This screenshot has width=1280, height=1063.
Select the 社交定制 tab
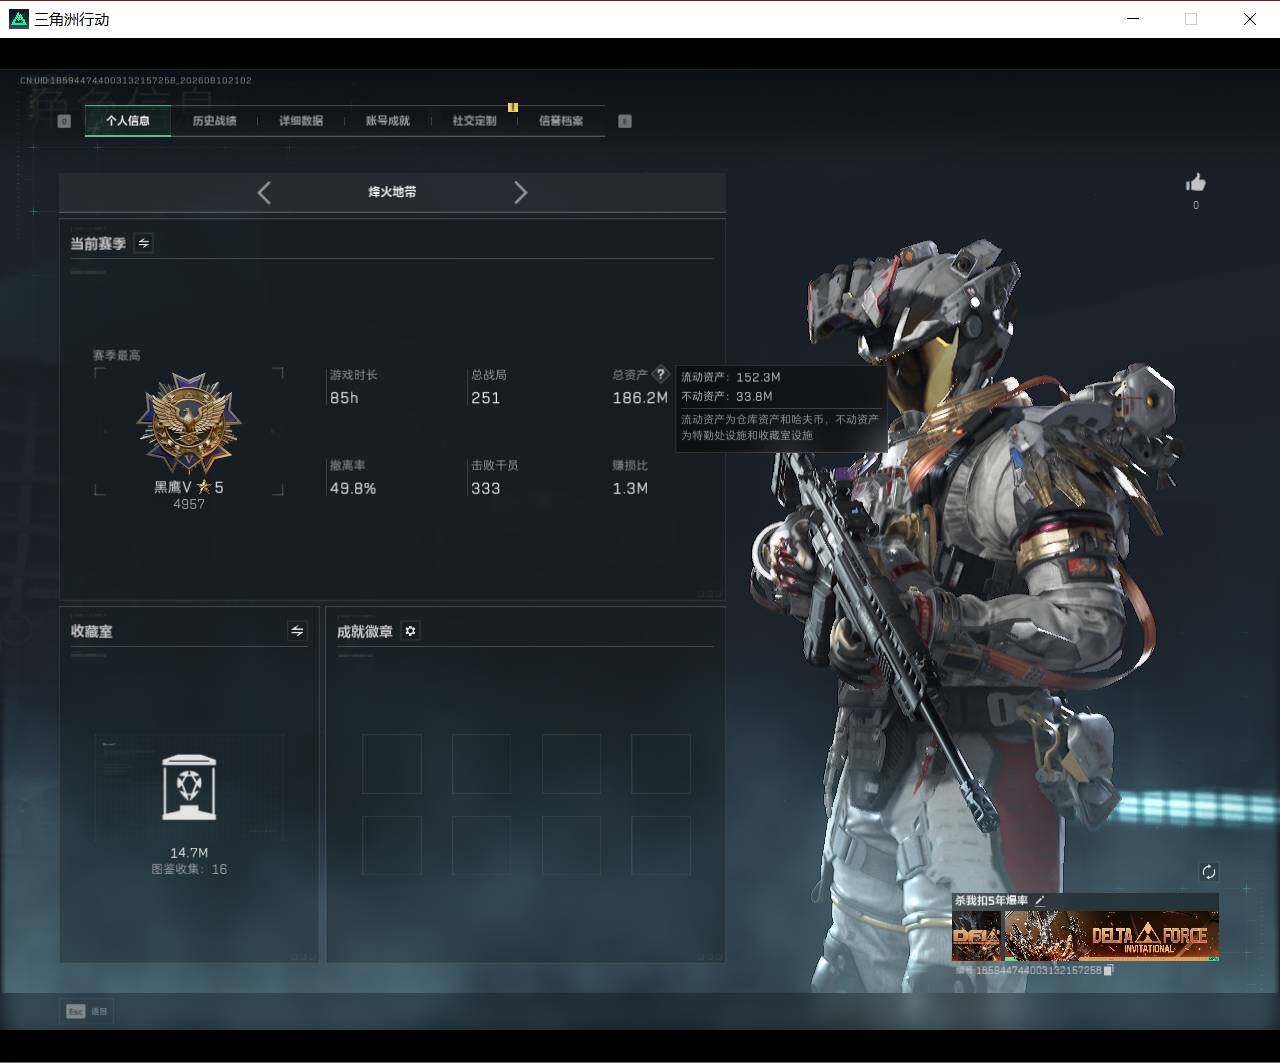pyautogui.click(x=474, y=121)
